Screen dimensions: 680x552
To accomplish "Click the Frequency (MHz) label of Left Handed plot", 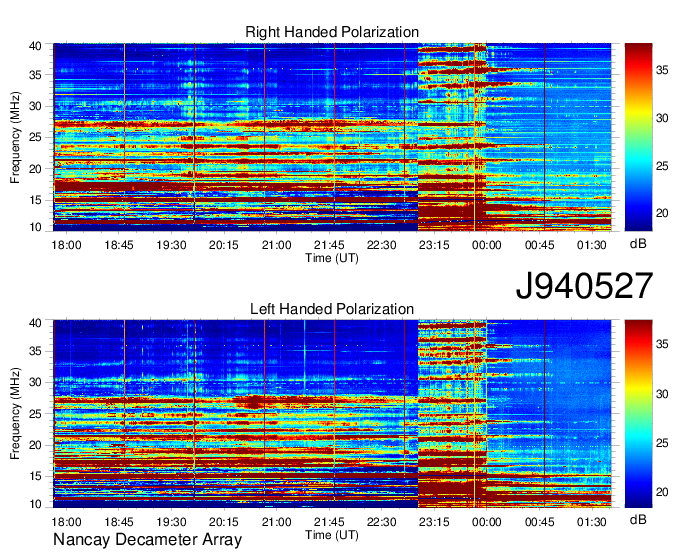I will coord(15,414).
